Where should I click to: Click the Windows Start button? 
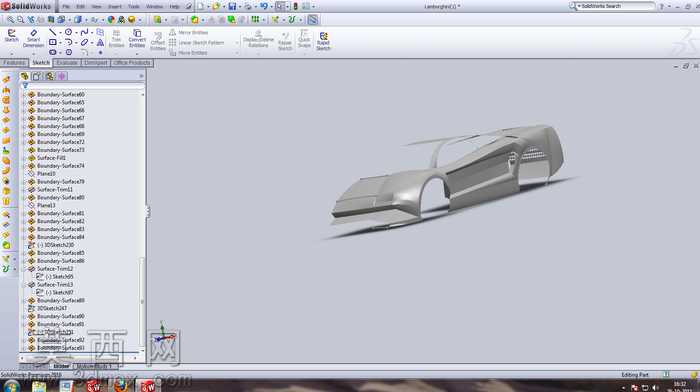coord(11,386)
